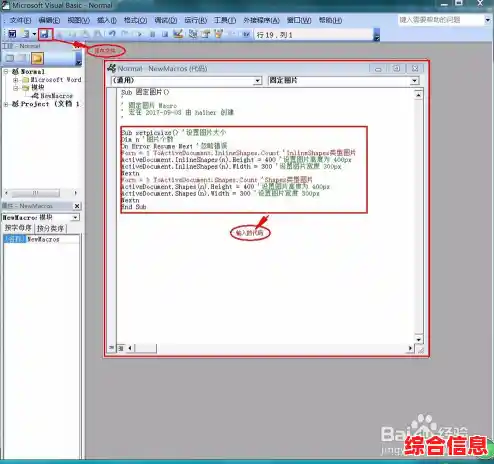The width and height of the screenshot is (494, 464).
Task: Open the Object Browser toolbar icon
Action: (219, 34)
